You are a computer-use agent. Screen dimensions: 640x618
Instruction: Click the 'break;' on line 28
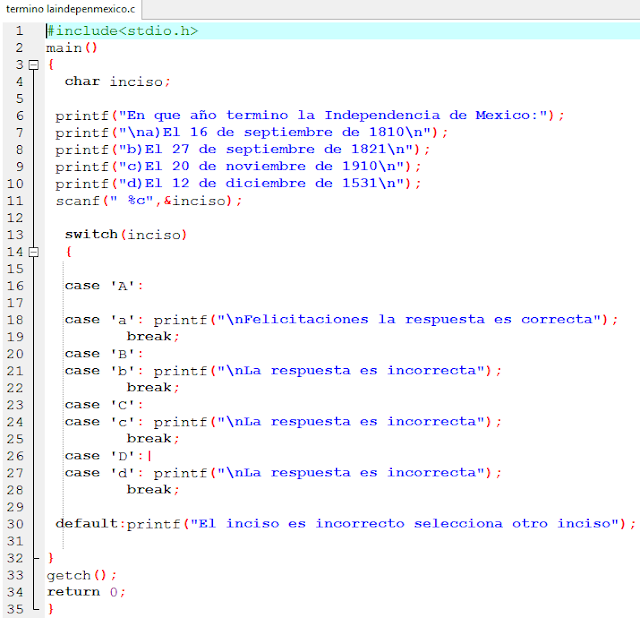153,490
